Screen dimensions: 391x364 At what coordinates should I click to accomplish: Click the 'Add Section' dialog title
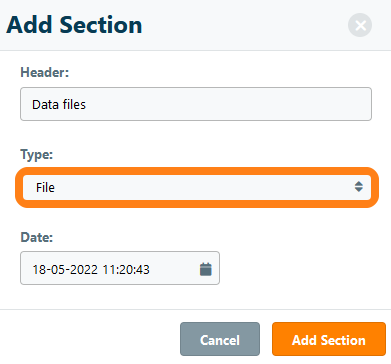pyautogui.click(x=74, y=25)
